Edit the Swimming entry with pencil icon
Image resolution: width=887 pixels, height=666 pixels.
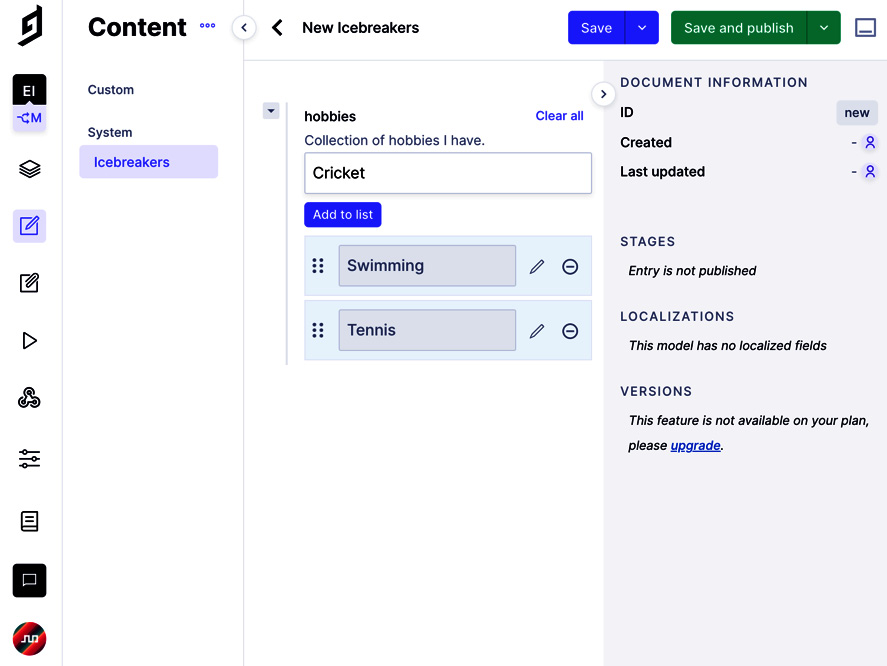(537, 266)
